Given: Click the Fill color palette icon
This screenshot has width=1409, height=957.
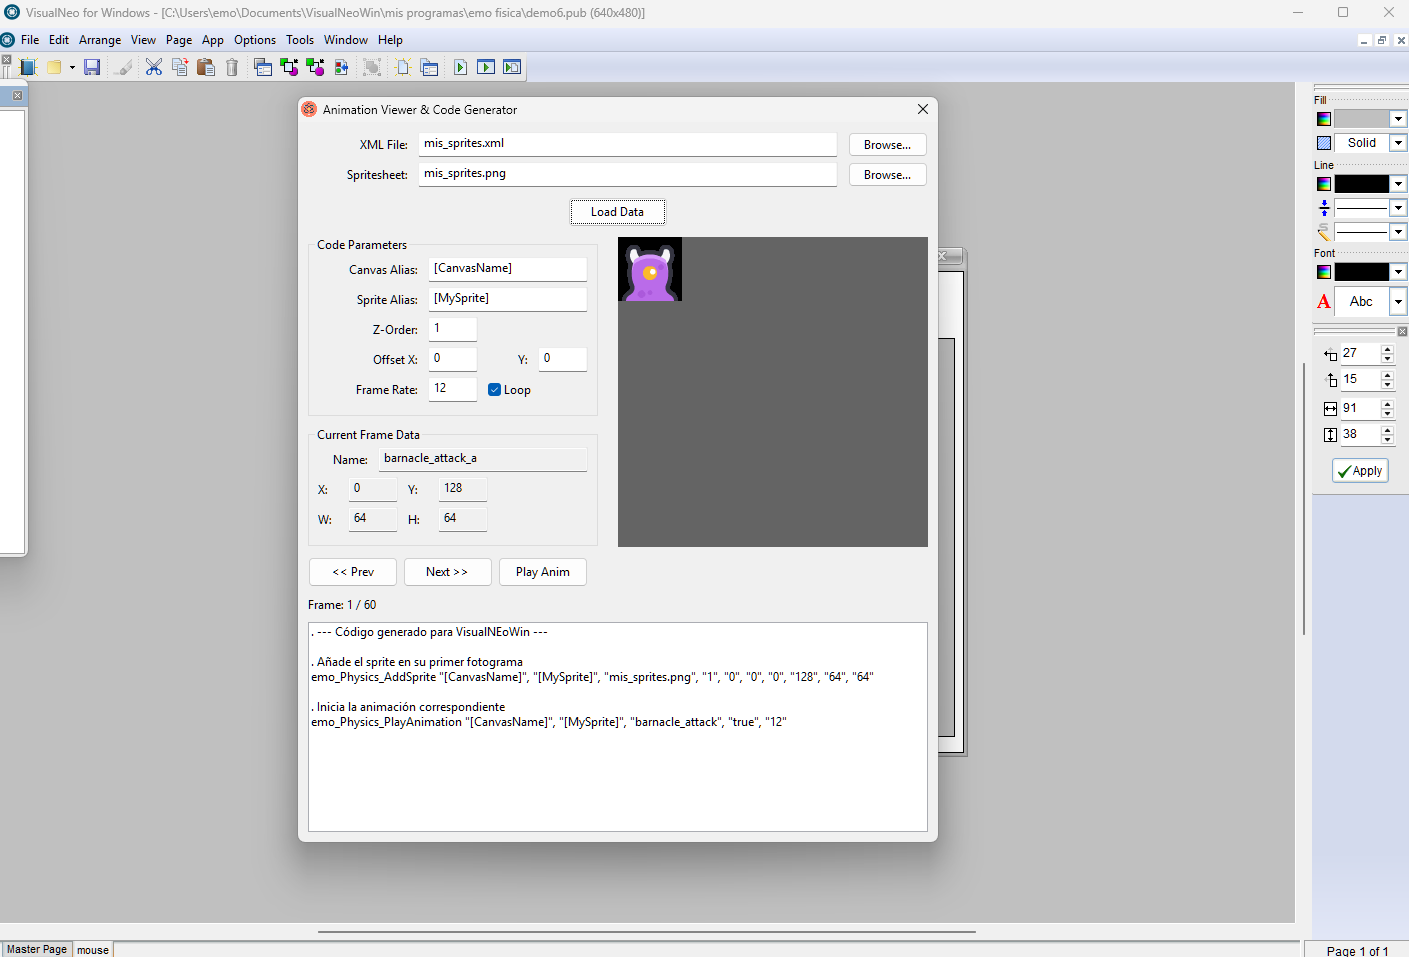Looking at the screenshot, I should [1324, 119].
